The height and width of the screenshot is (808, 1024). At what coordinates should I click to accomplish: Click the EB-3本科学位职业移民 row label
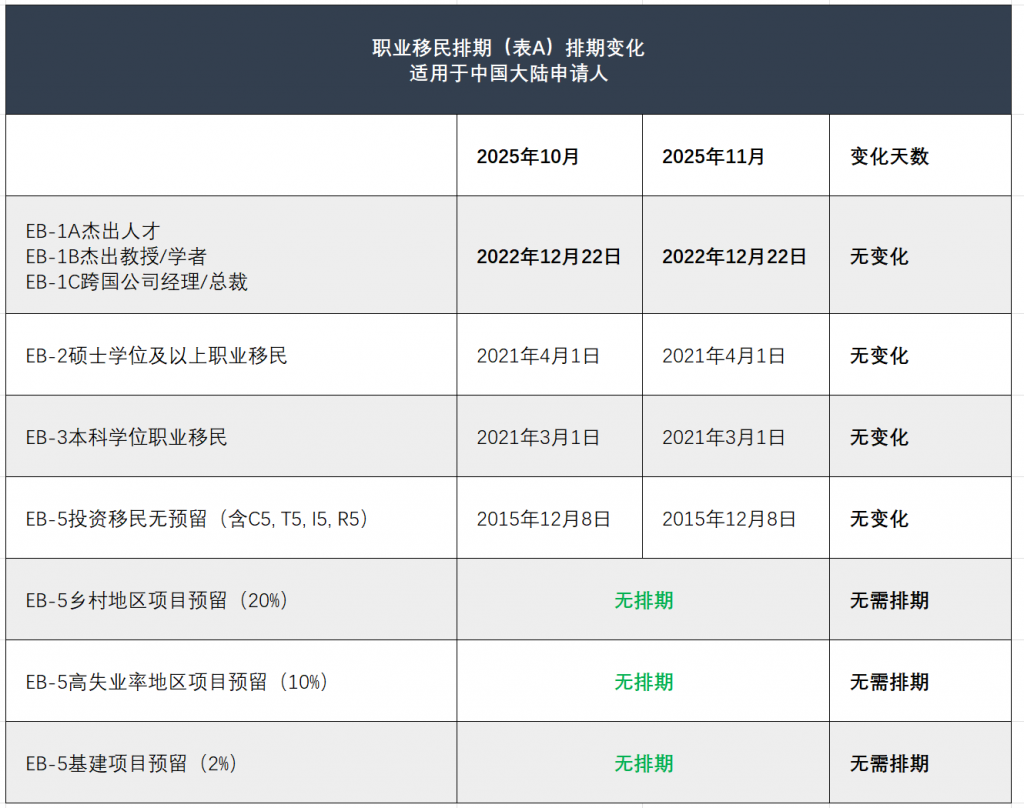point(126,437)
